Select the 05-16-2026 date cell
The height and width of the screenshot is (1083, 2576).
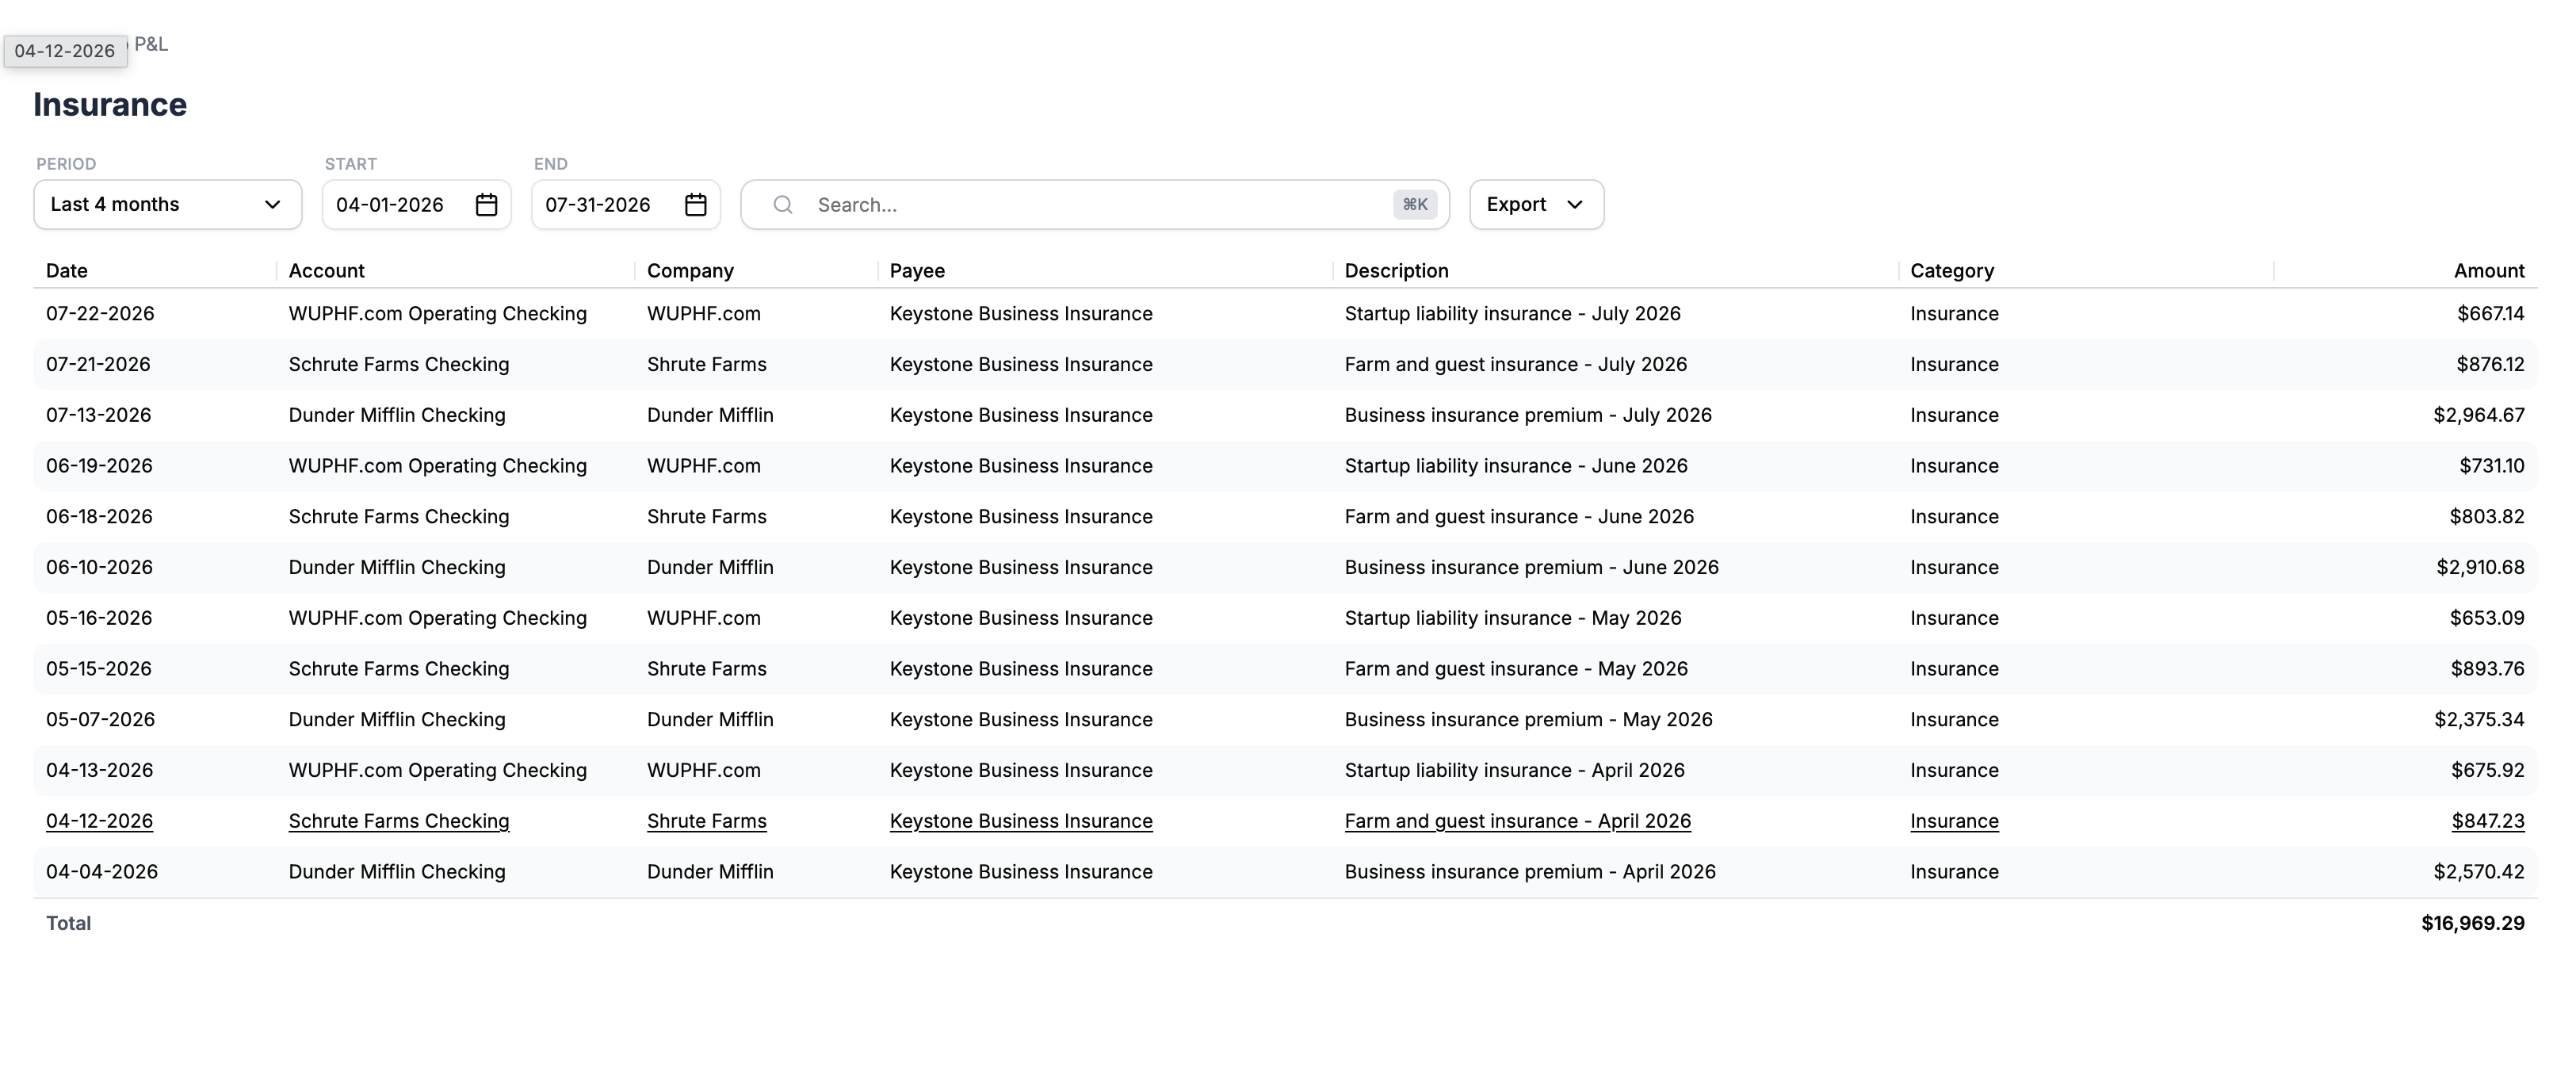(x=99, y=618)
